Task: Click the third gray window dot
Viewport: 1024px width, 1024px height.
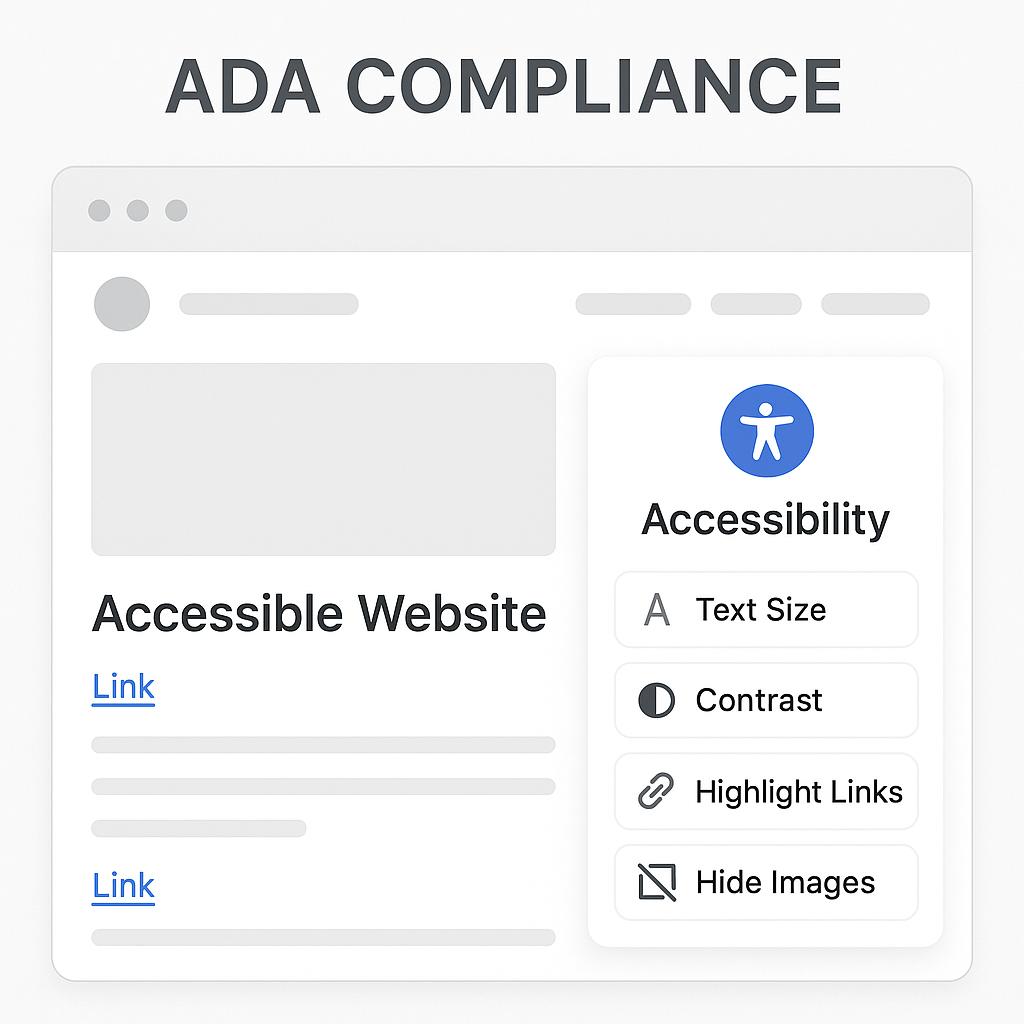Action: (x=176, y=210)
